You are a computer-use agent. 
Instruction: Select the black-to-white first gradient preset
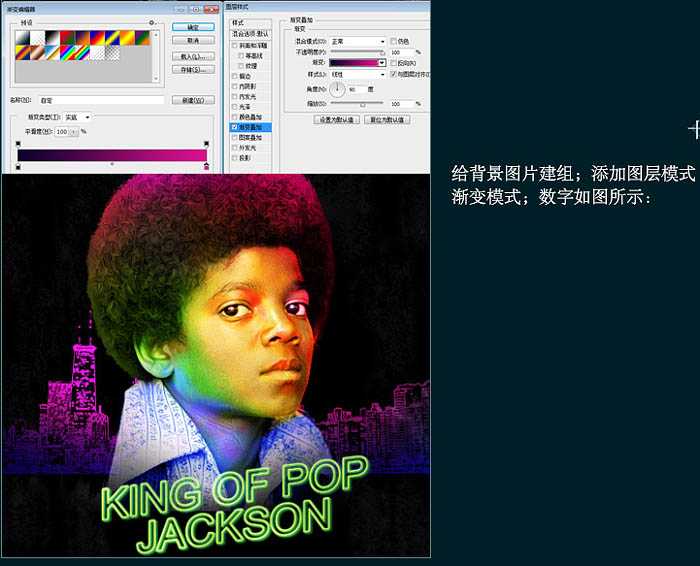(22, 38)
